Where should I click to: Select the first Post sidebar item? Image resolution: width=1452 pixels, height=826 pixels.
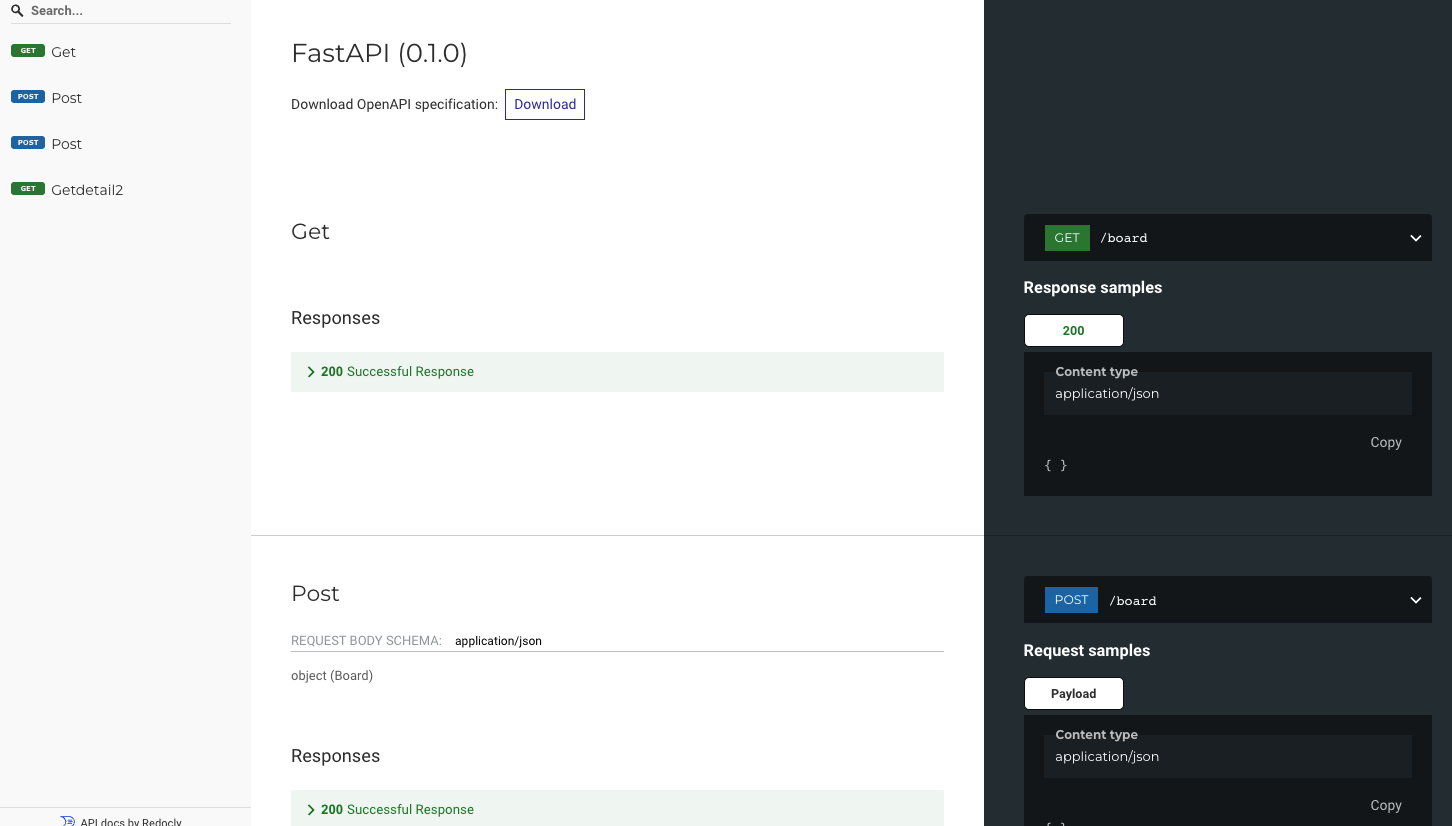click(x=125, y=98)
